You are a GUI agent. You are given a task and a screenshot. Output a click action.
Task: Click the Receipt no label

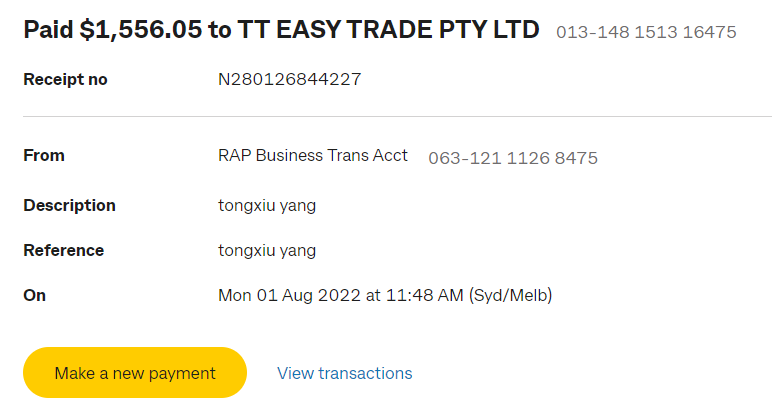point(65,79)
